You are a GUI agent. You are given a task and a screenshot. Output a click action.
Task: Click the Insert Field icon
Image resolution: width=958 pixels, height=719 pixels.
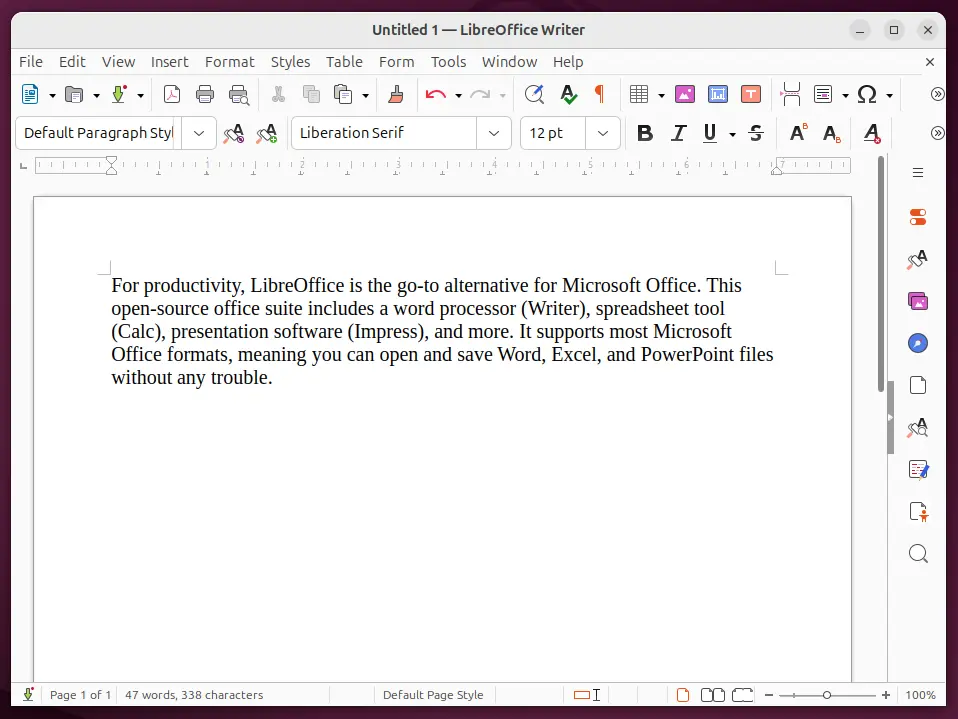(824, 95)
